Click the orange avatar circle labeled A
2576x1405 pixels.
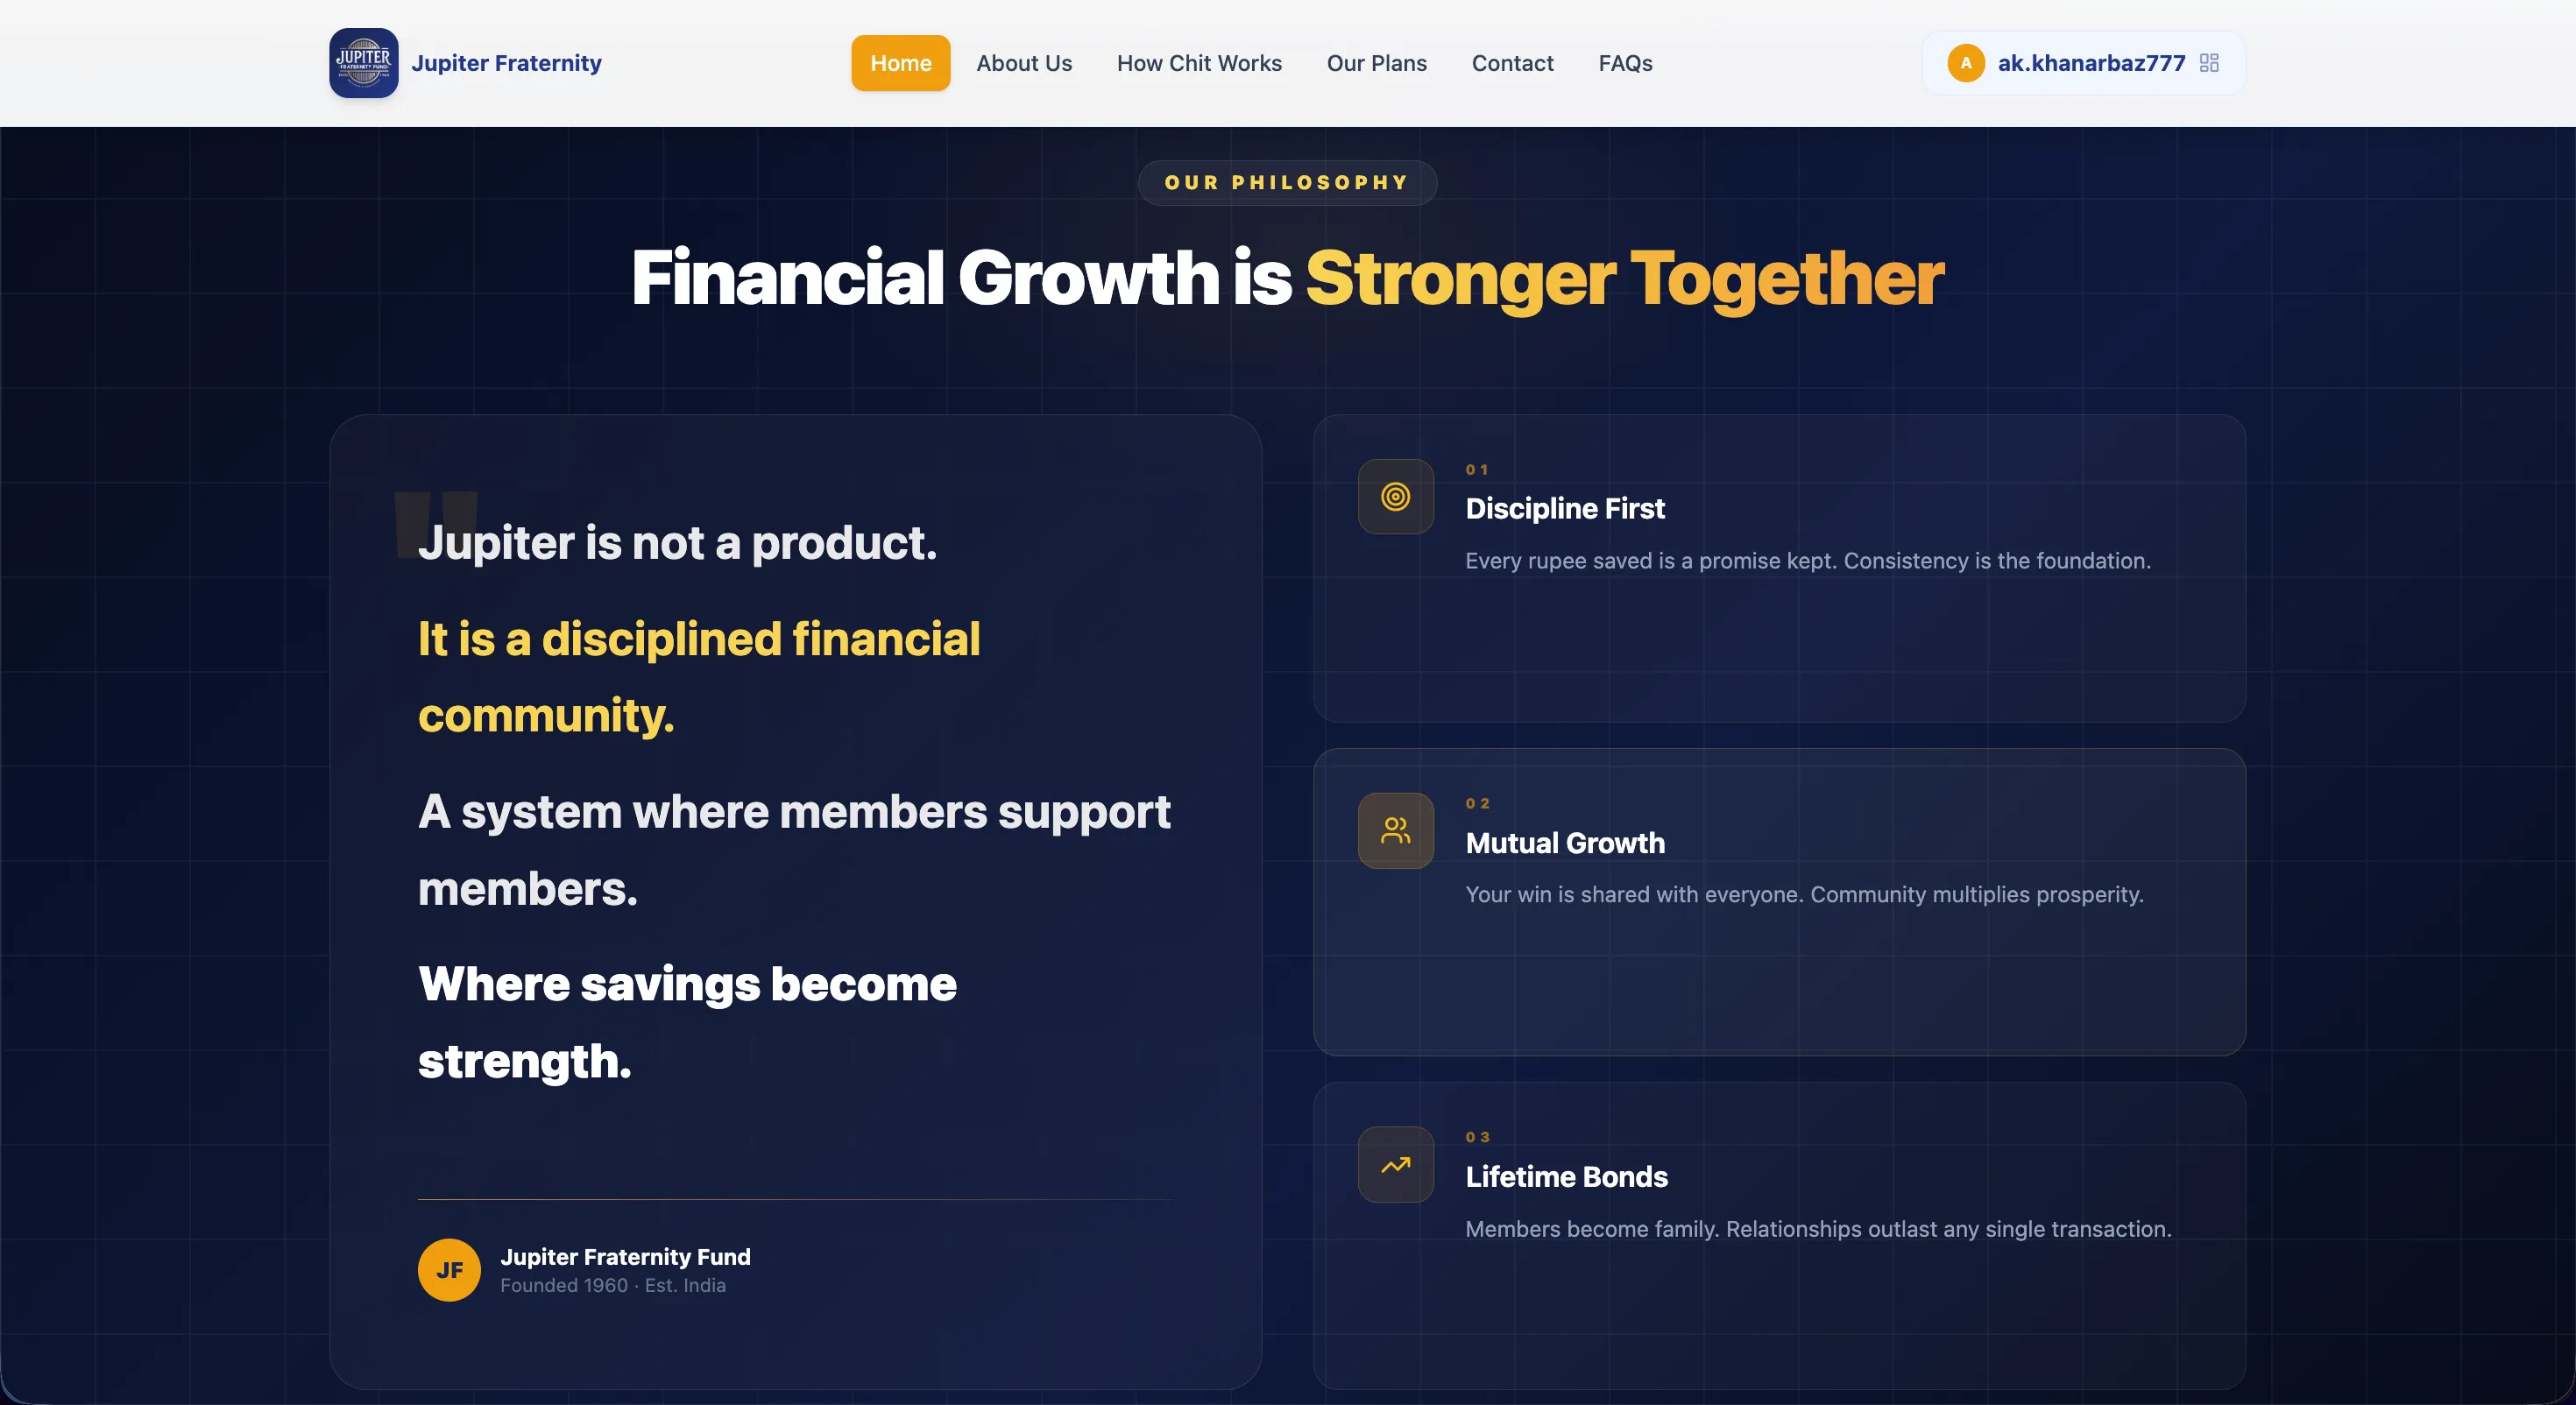1964,62
